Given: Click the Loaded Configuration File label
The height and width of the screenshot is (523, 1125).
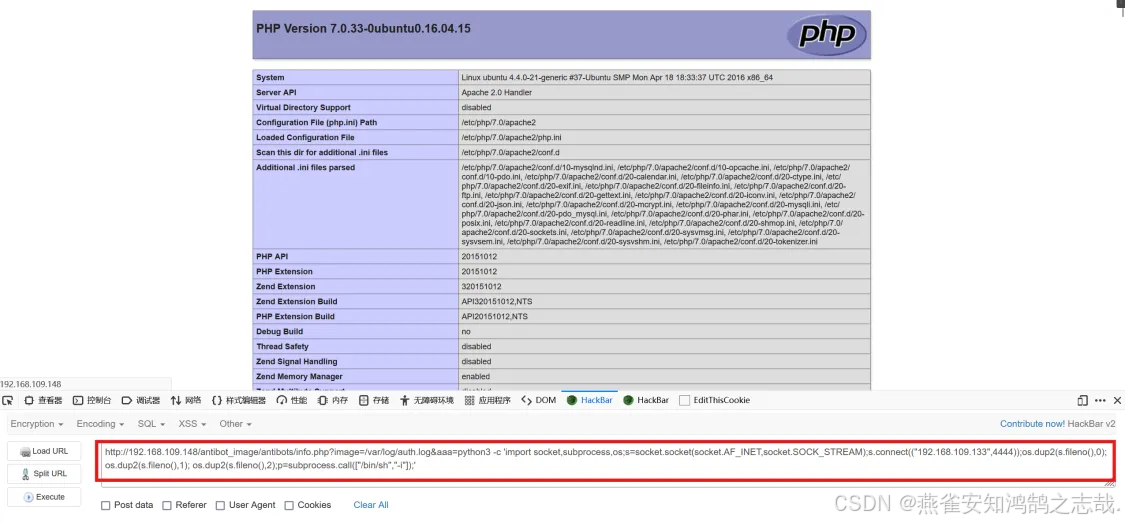Looking at the screenshot, I should click(x=305, y=138).
